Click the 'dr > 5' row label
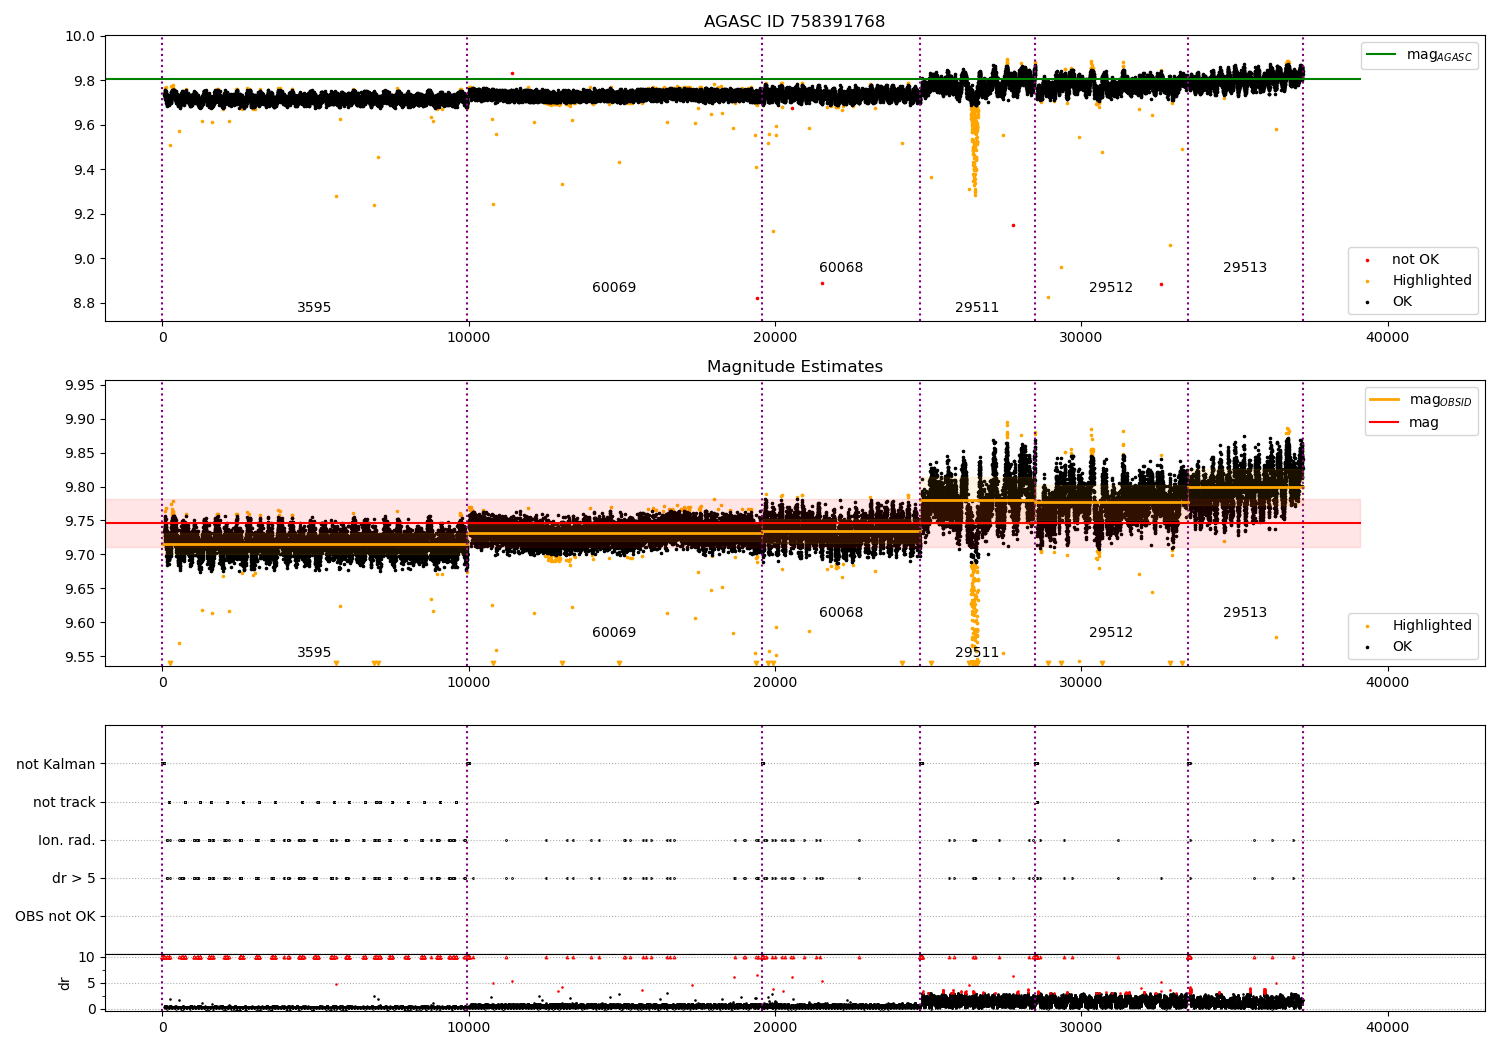This screenshot has width=1500, height=1050. coord(74,878)
